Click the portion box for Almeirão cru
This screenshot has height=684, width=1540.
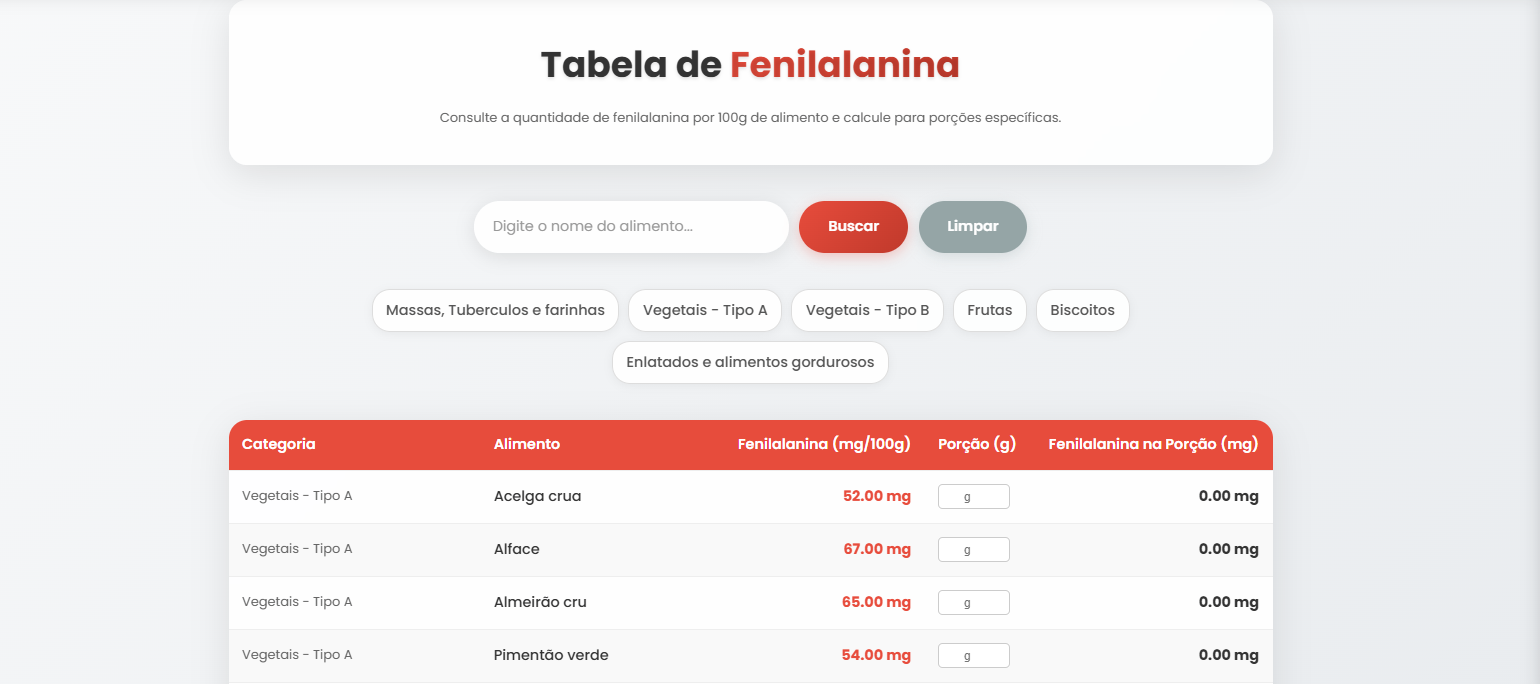coord(973,602)
